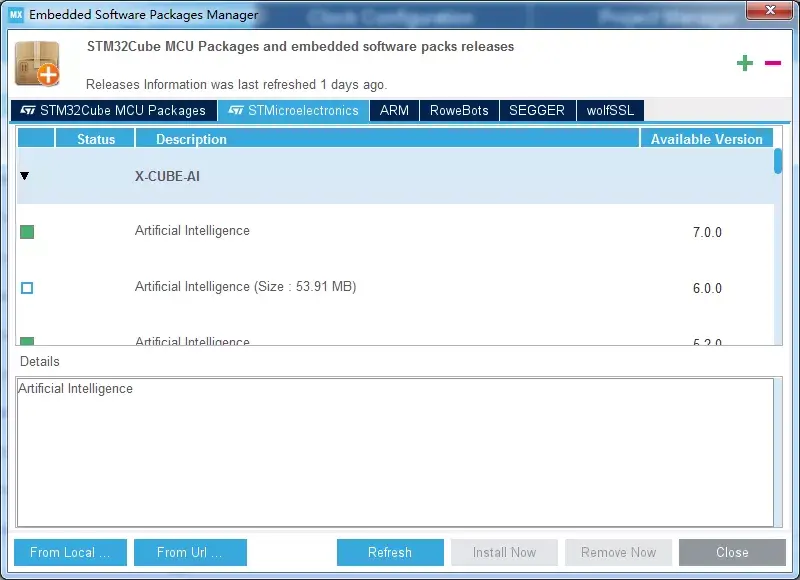Check the box for Artificial Intelligence 6.0.0
This screenshot has height=580, width=800.
(x=26, y=287)
